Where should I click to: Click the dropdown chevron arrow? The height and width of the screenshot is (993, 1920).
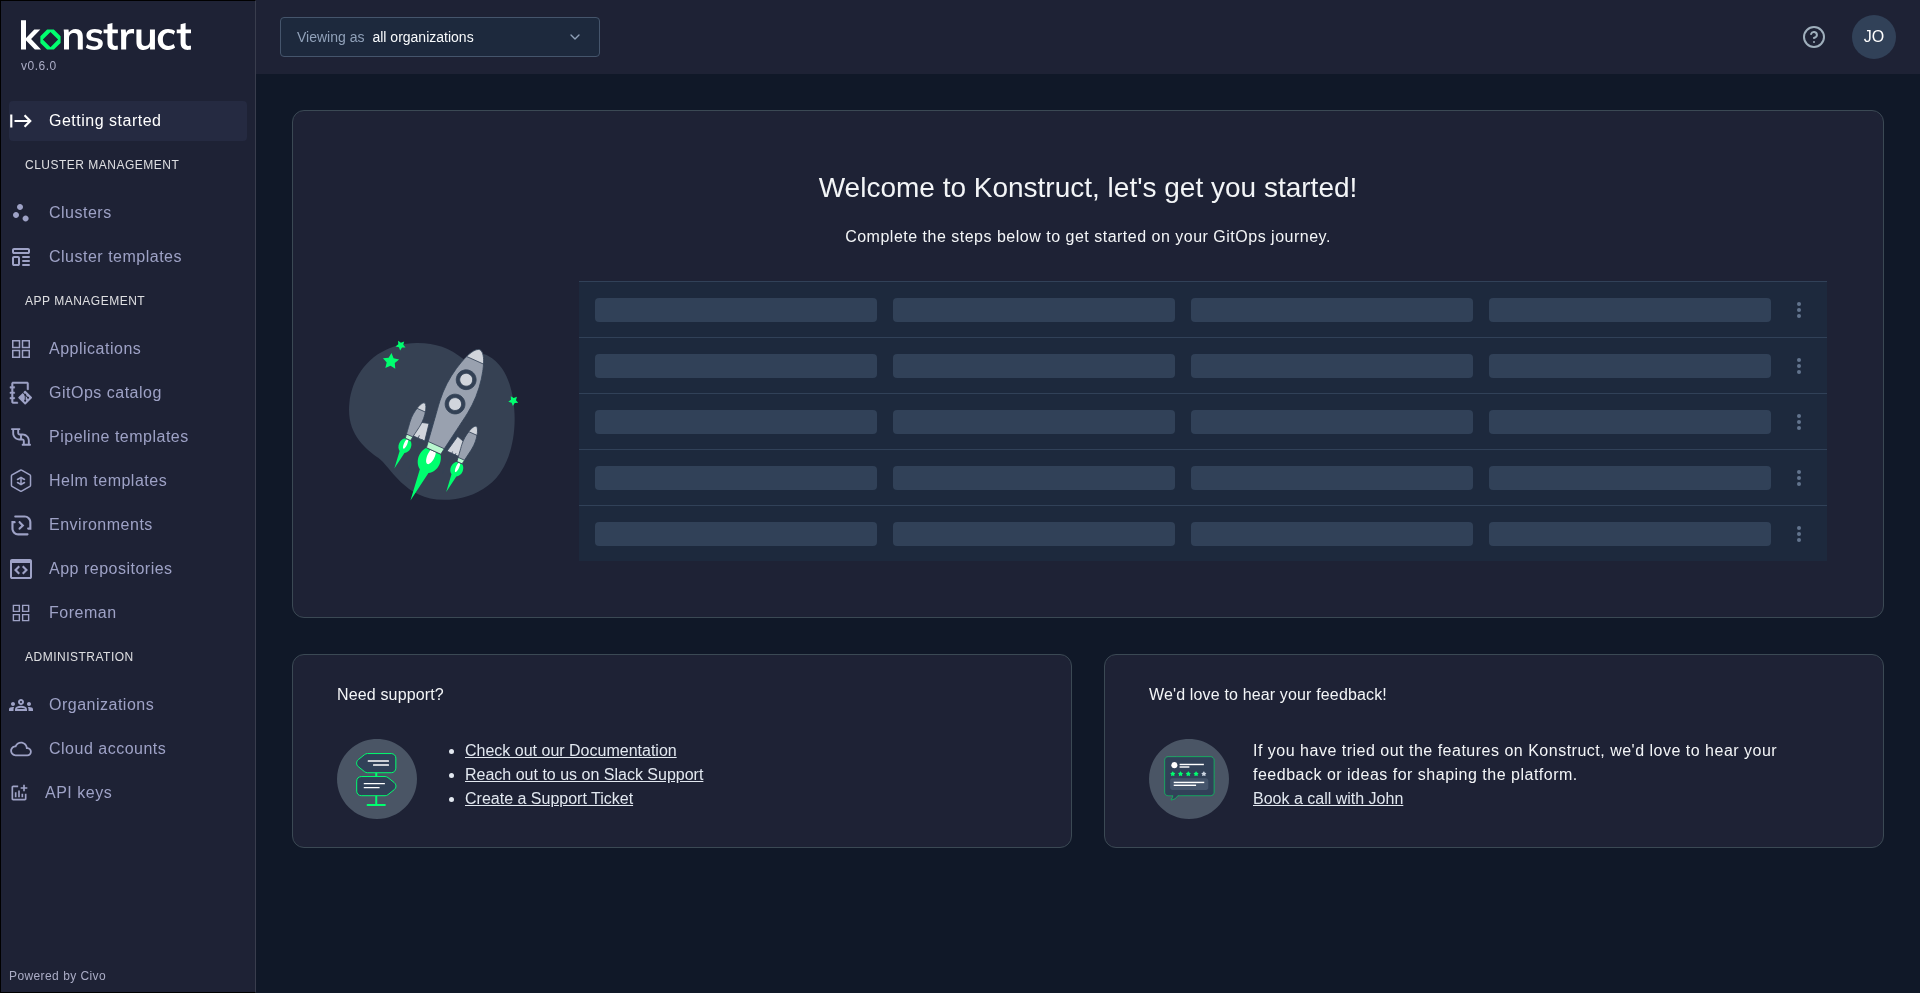(x=575, y=37)
